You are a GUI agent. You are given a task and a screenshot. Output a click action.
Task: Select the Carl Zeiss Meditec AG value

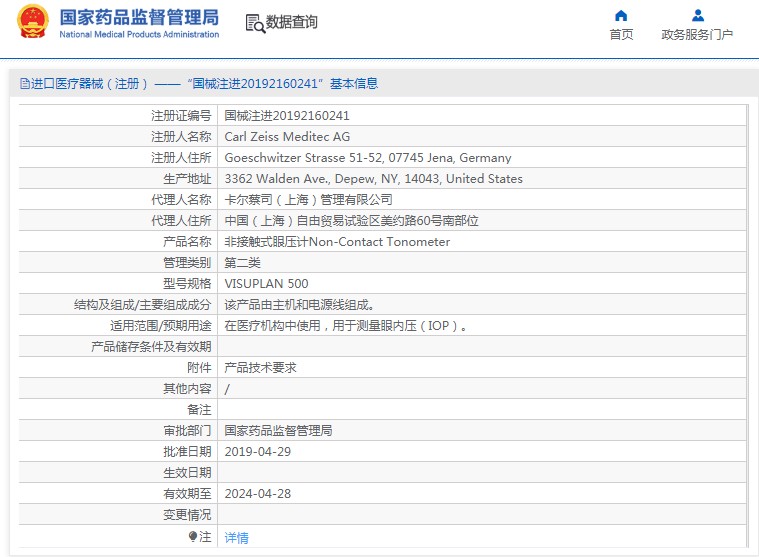287,136
